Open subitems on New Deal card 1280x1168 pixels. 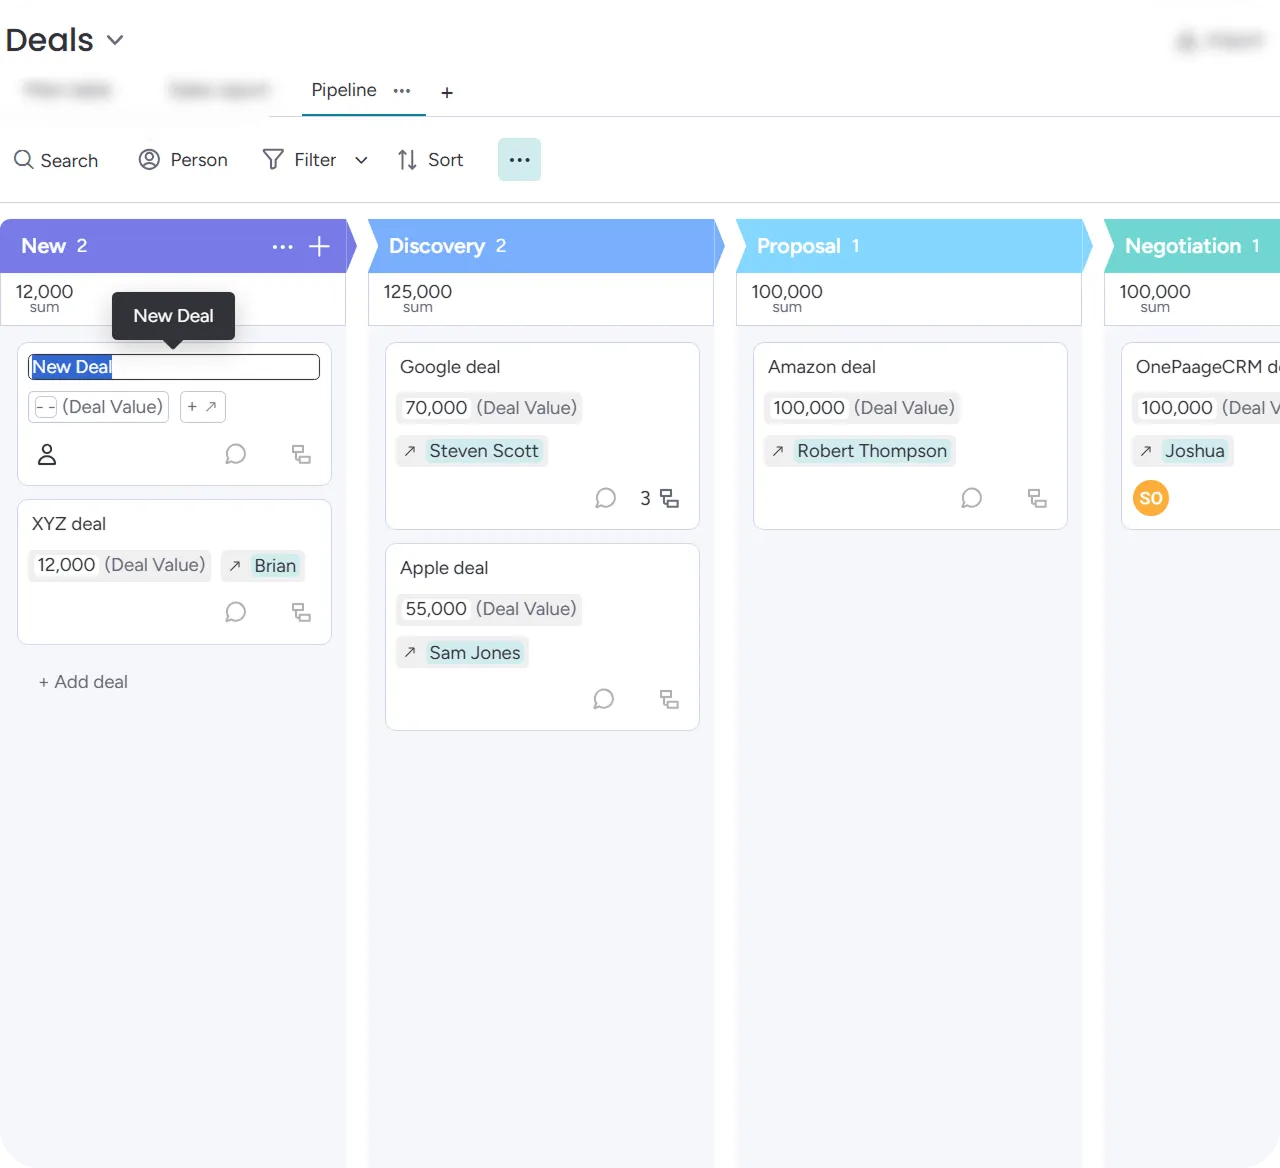(301, 455)
